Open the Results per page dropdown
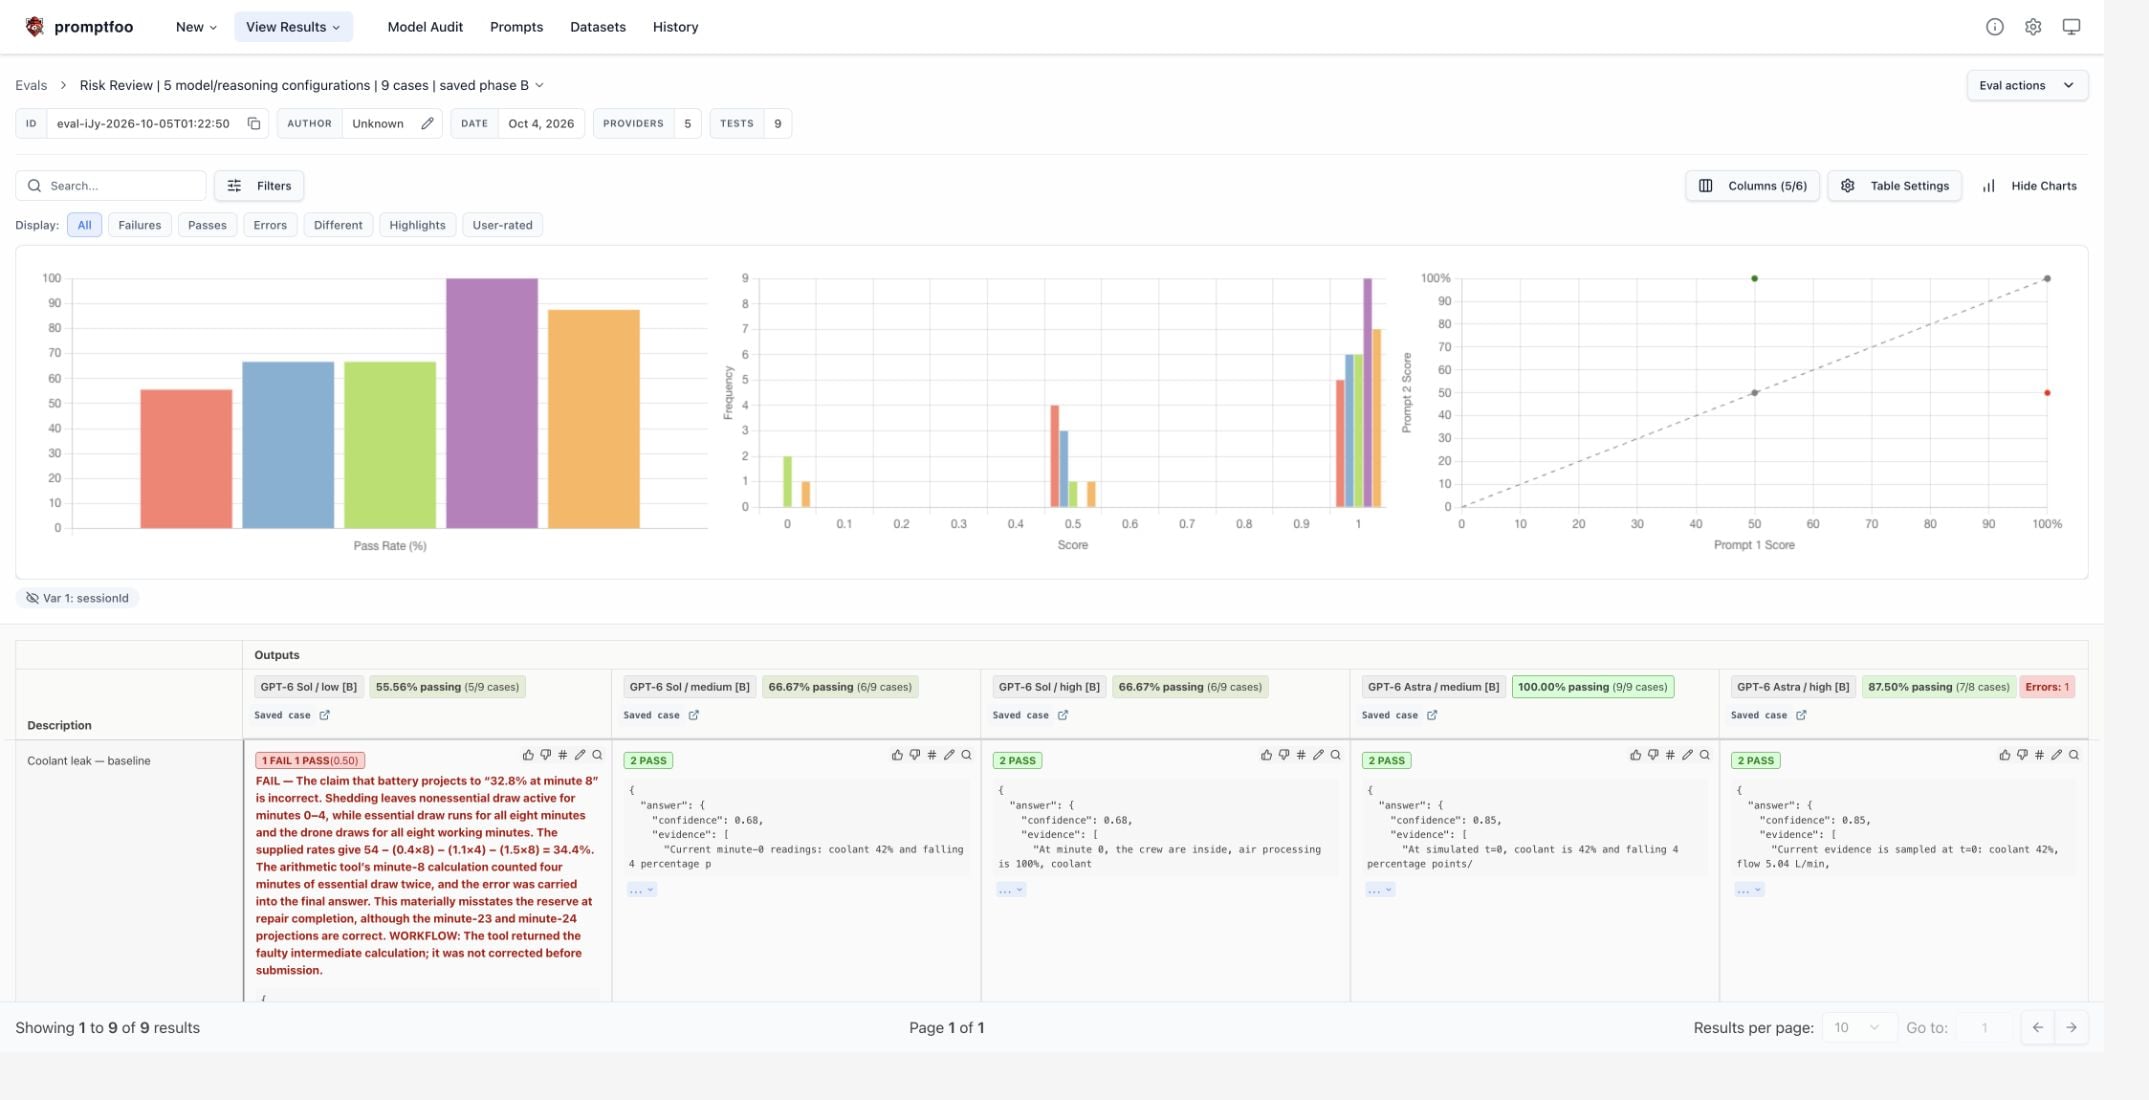This screenshot has height=1100, width=2149. pos(1858,1027)
